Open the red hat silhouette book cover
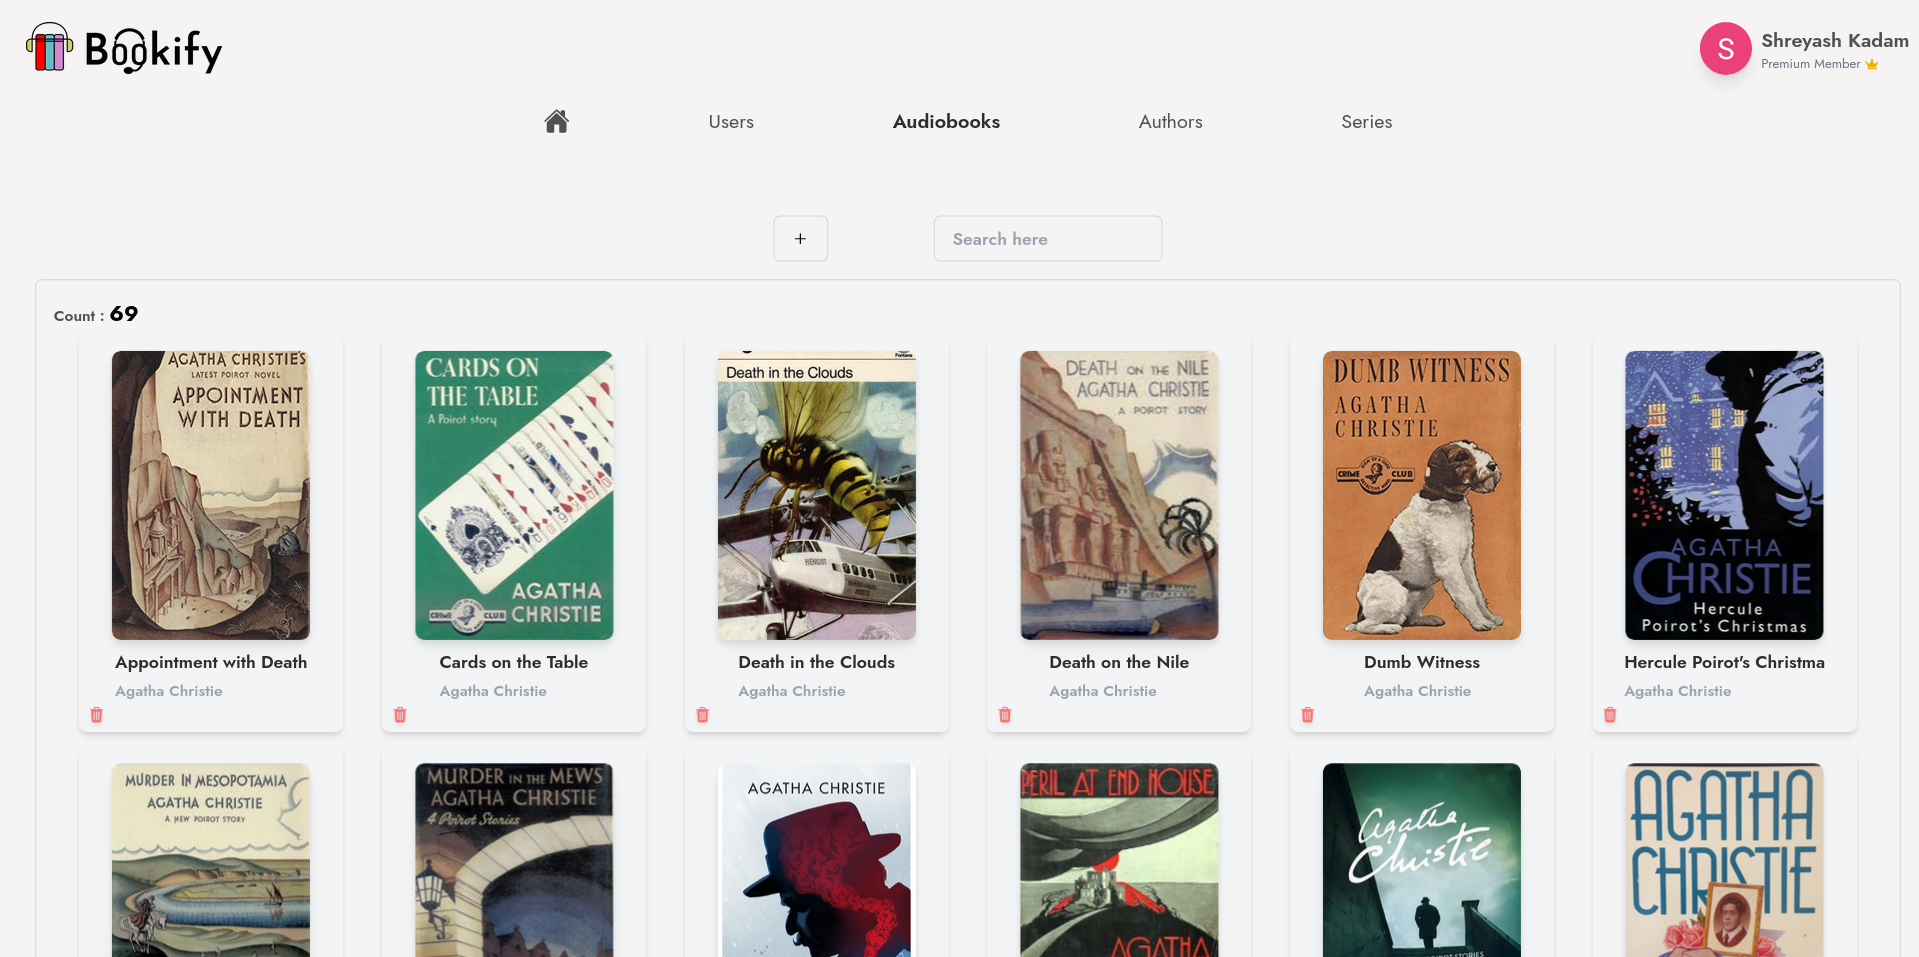The image size is (1919, 957). point(817,860)
